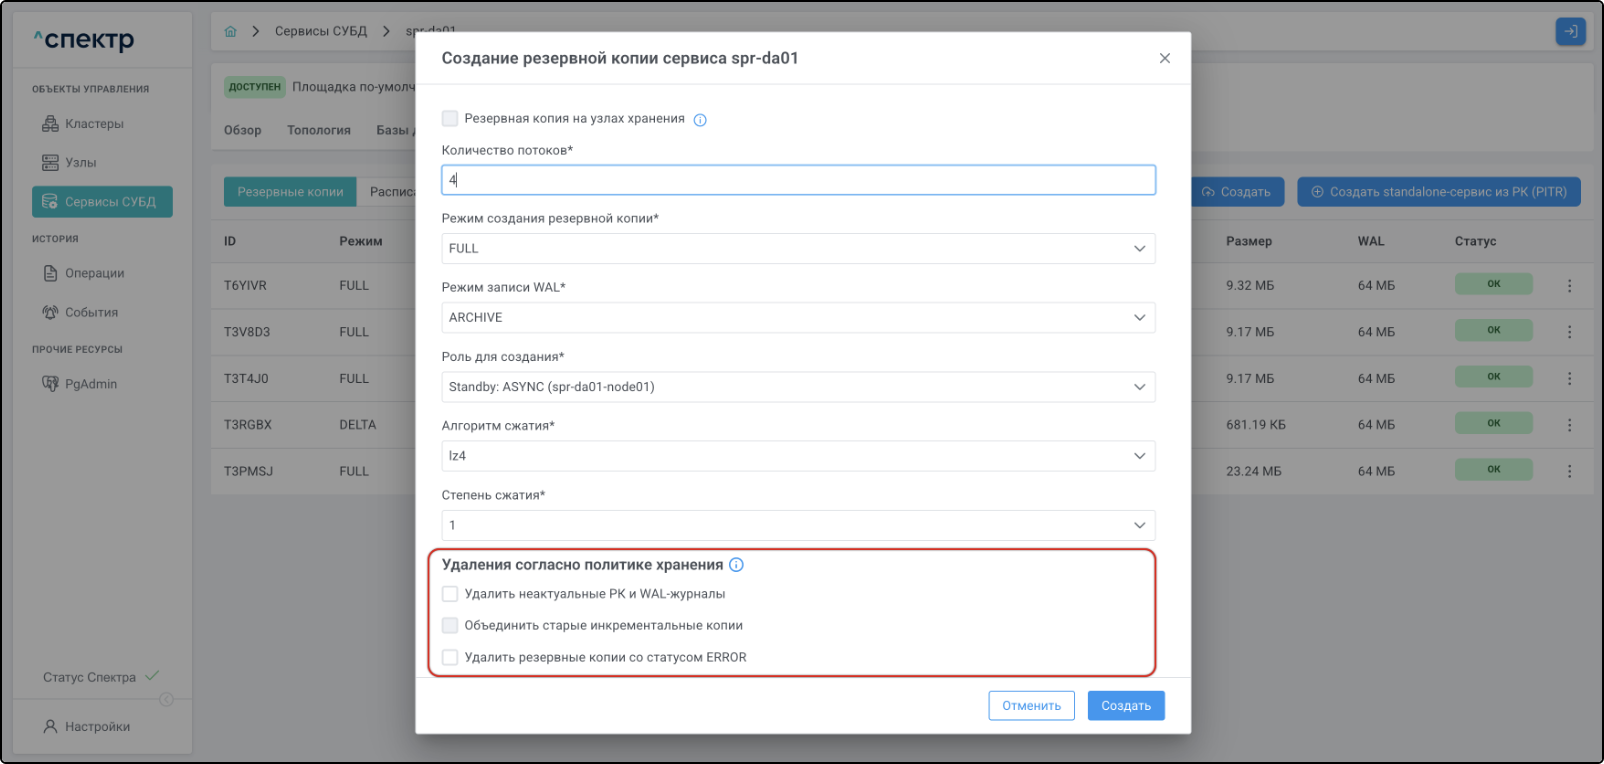
Task: Close the backup creation dialog
Action: 1164,58
